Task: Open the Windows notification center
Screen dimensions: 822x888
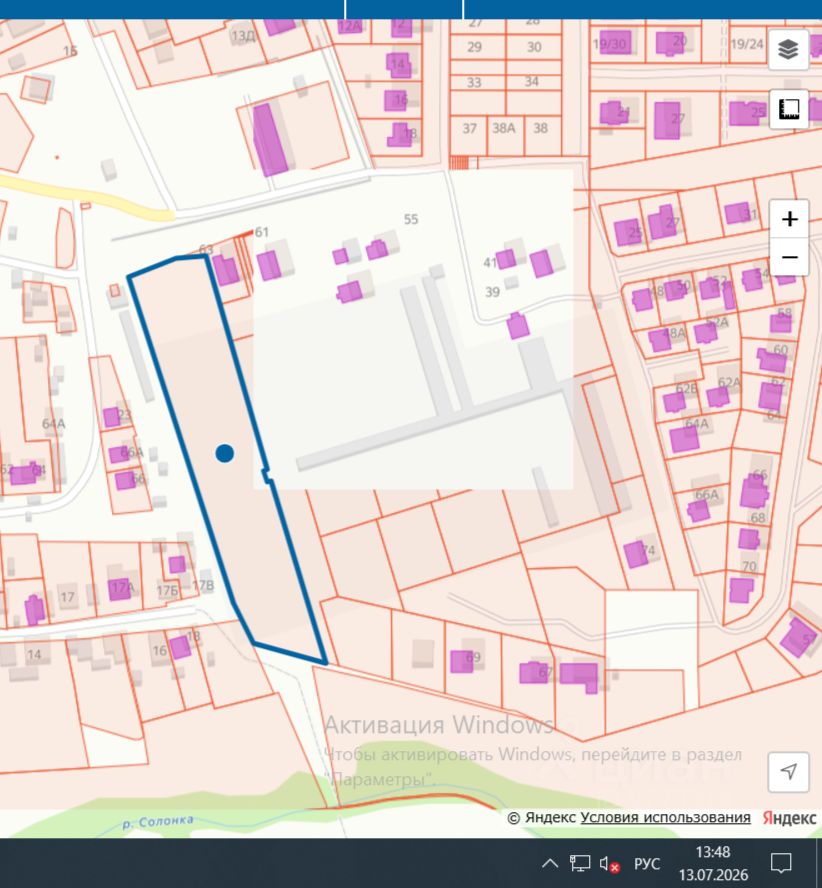Action: 781,863
